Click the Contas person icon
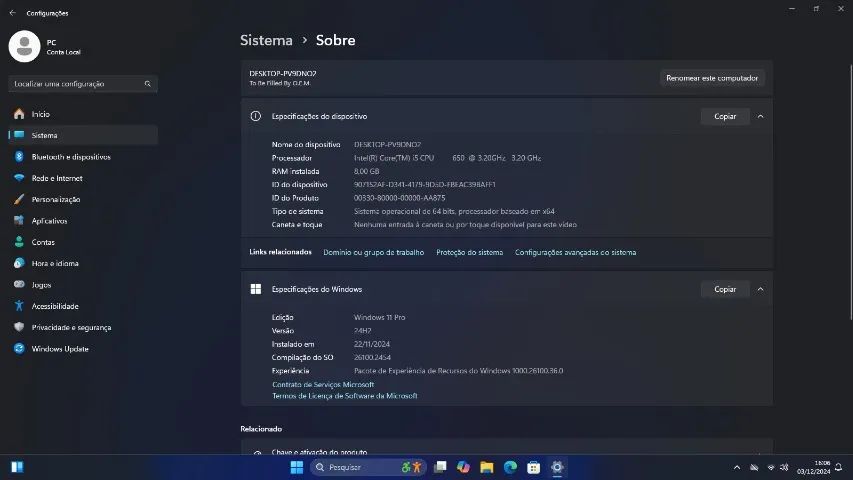This screenshot has width=853, height=480. point(19,242)
